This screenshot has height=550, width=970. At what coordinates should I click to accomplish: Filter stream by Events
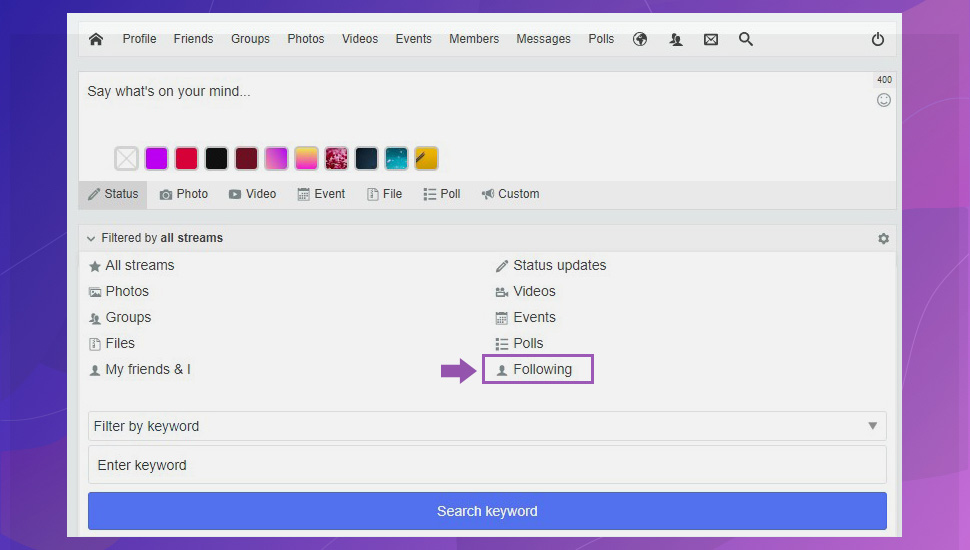tap(525, 317)
